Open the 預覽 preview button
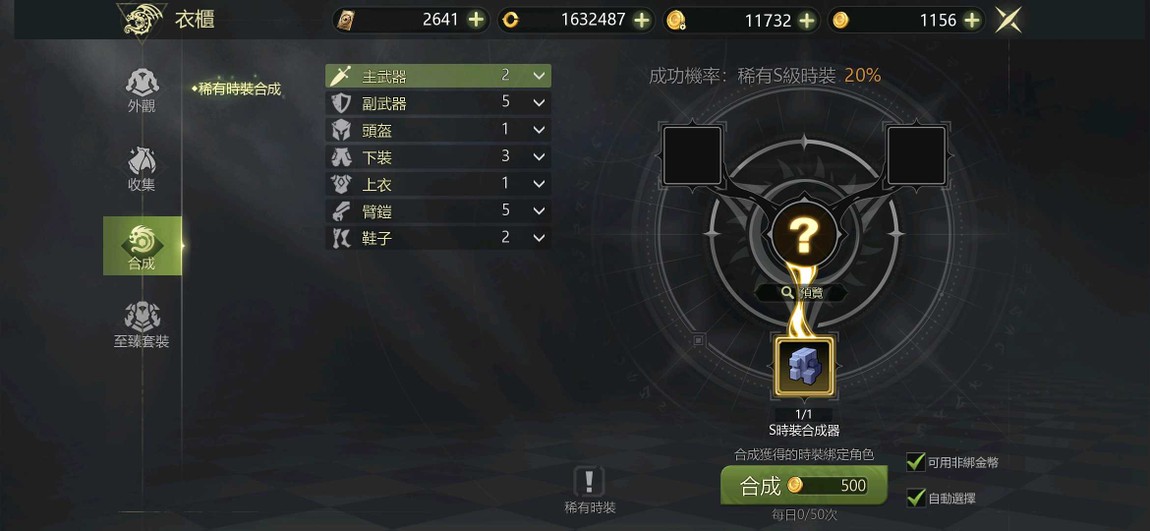This screenshot has width=1150, height=531. 802,293
